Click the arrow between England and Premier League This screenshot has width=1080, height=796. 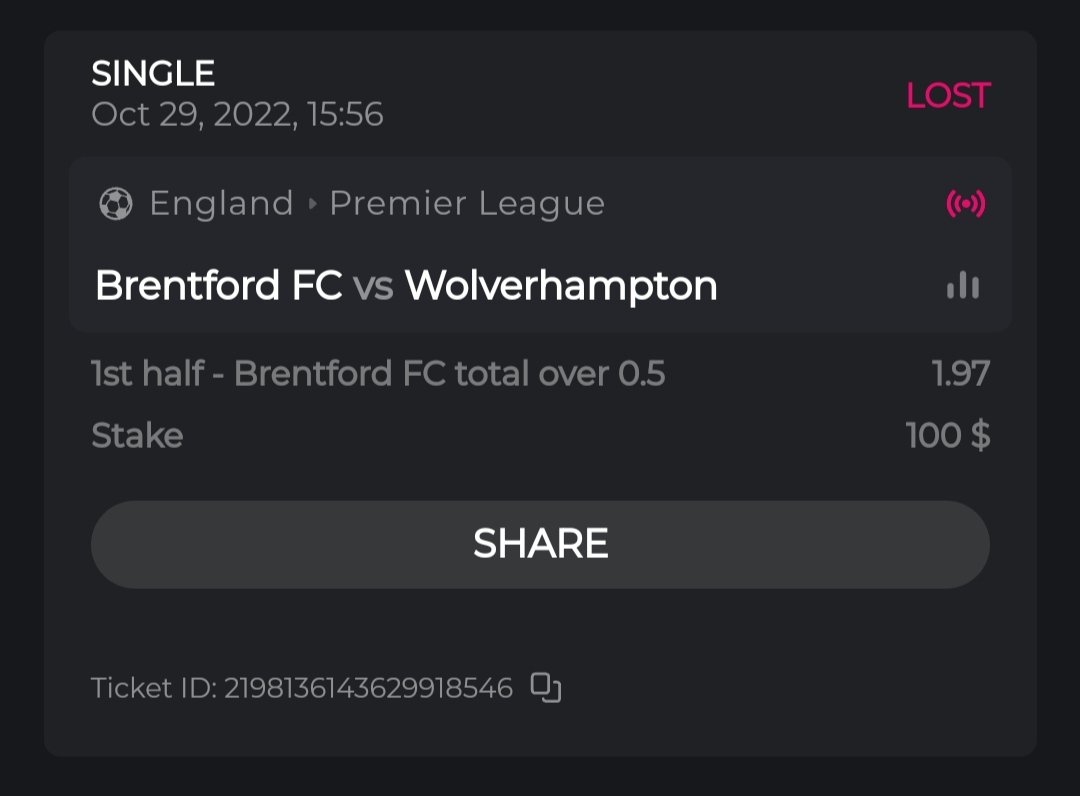click(312, 204)
